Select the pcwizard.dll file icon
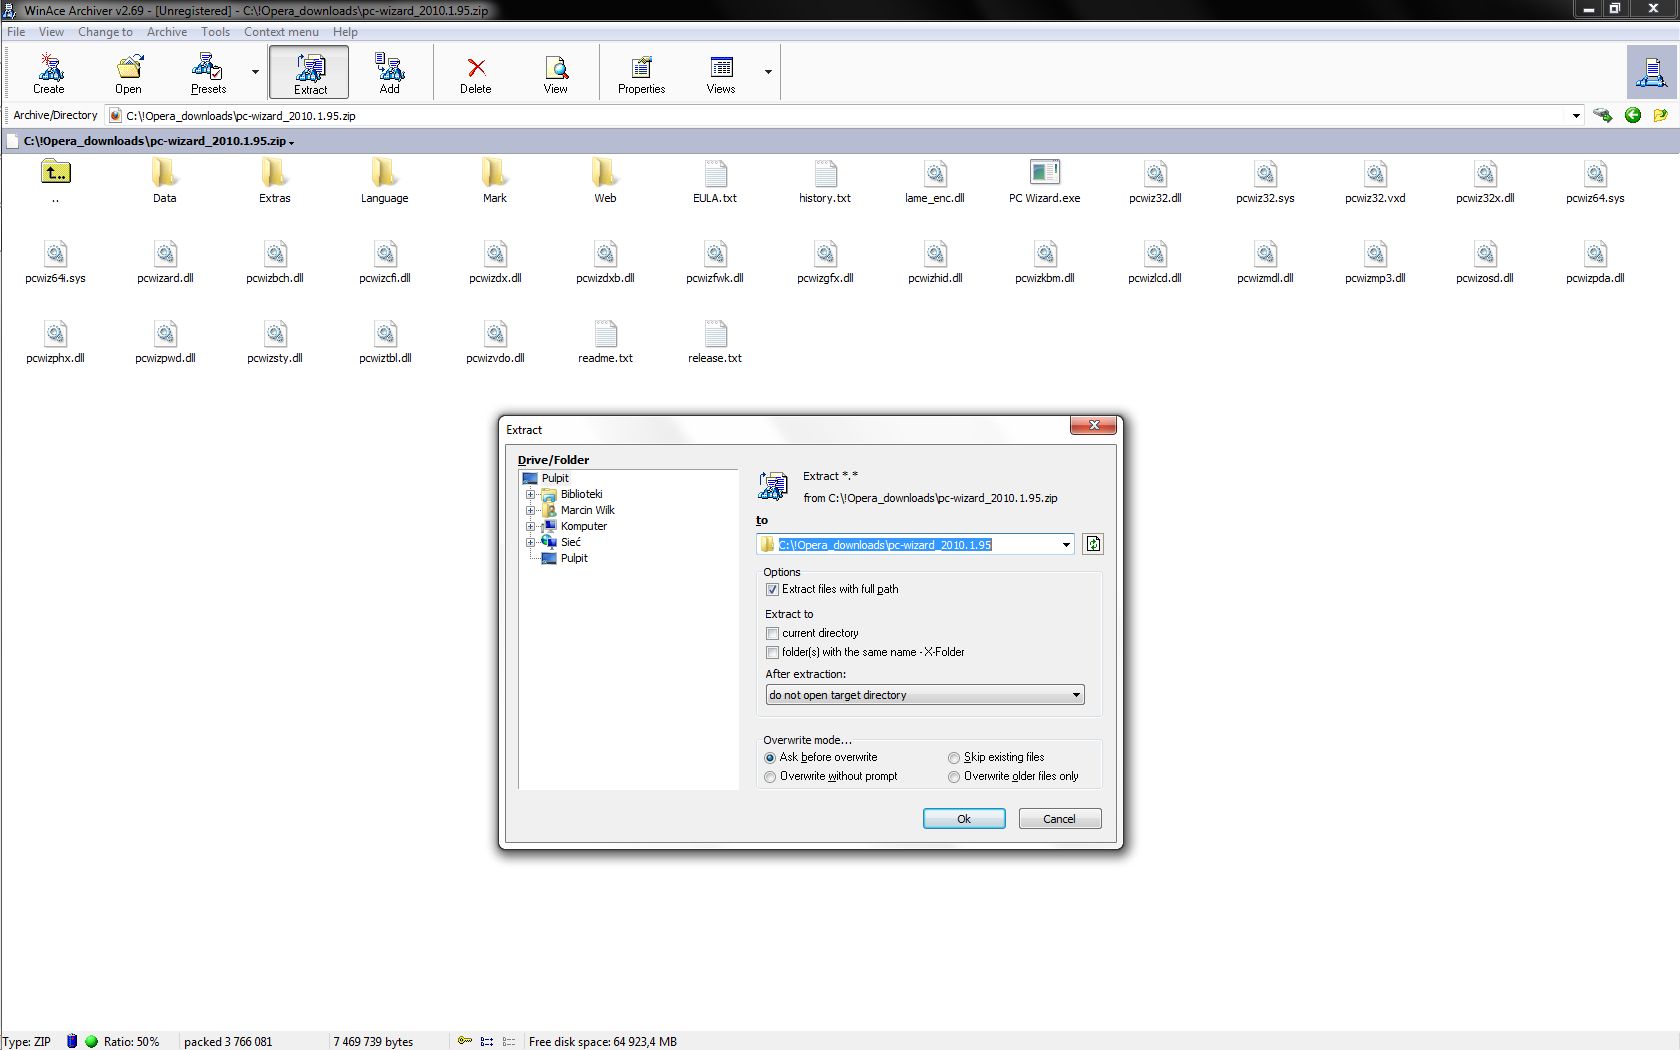Screen dimensions: 1680x1050 click(165, 253)
